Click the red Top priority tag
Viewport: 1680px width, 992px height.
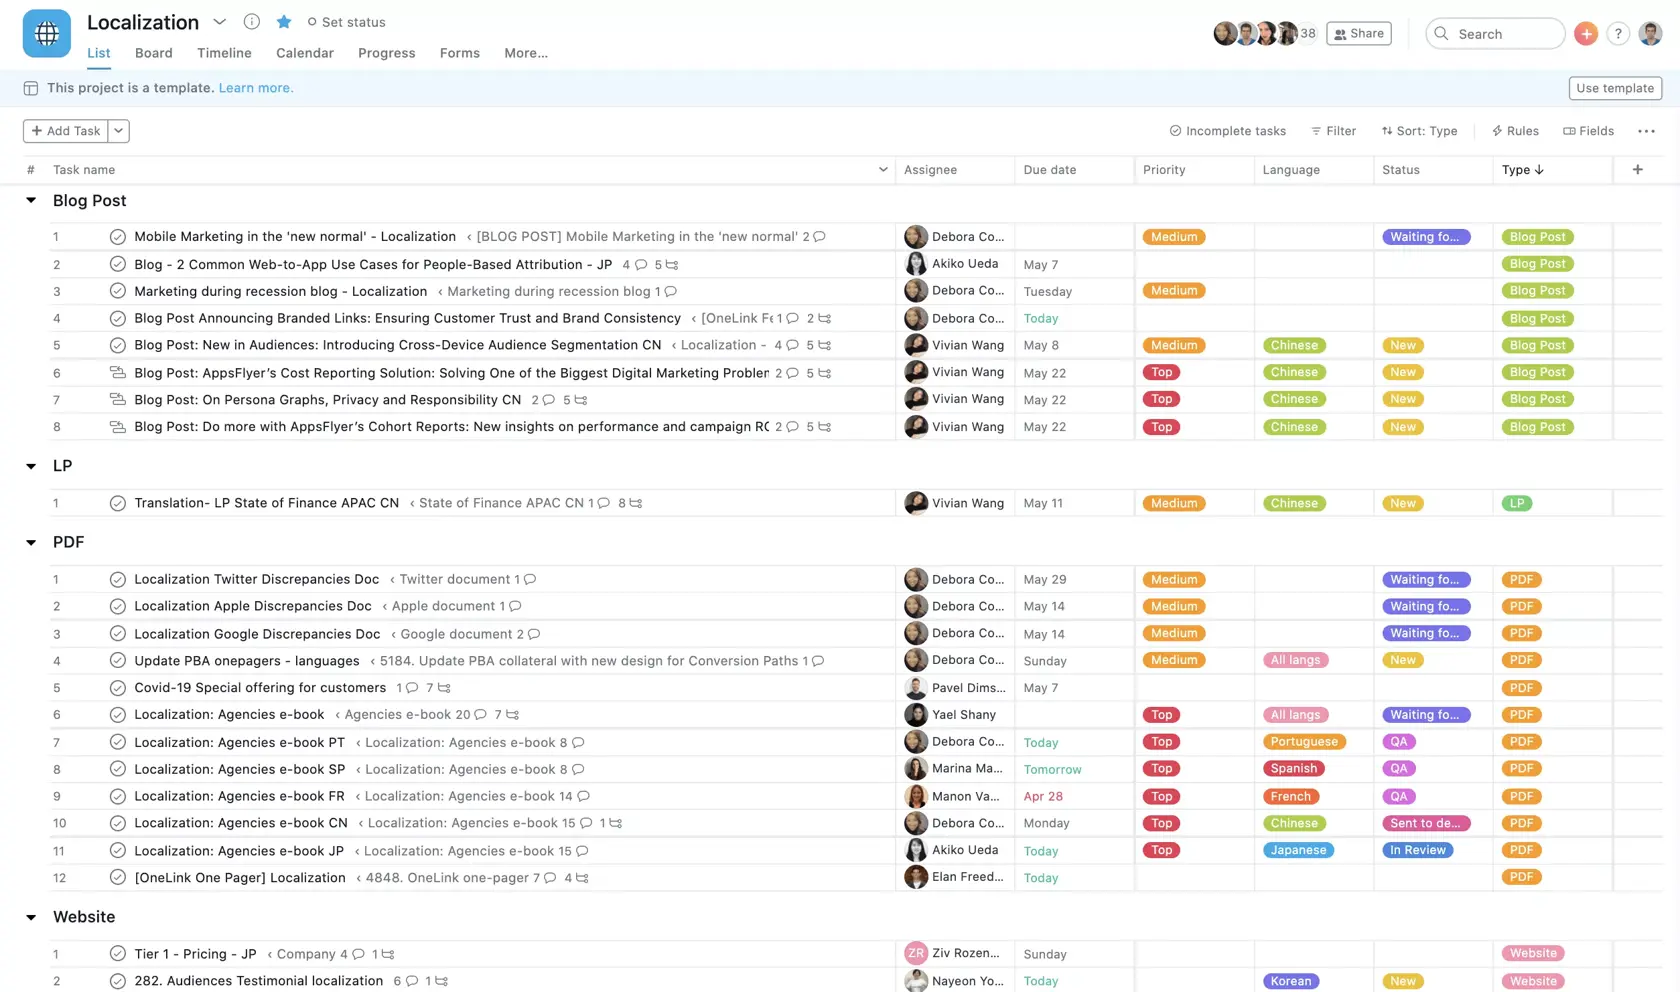1161,371
